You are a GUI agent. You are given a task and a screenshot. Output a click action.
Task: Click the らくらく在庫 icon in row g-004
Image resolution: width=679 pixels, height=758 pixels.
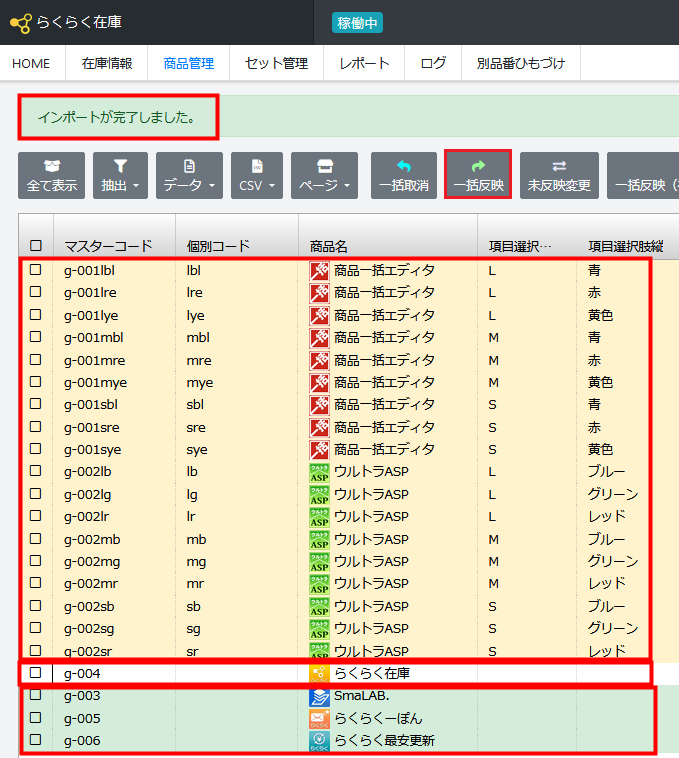click(320, 674)
